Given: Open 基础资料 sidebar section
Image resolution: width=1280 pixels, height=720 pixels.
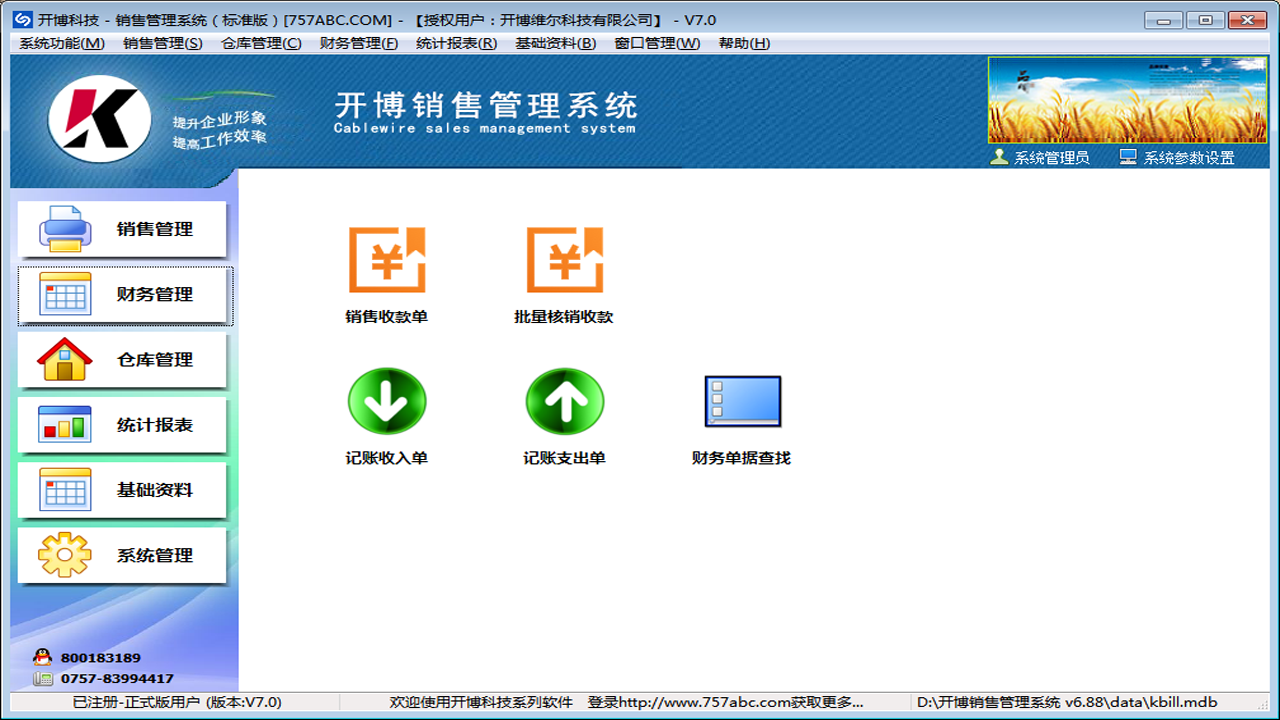Looking at the screenshot, I should [x=122, y=490].
